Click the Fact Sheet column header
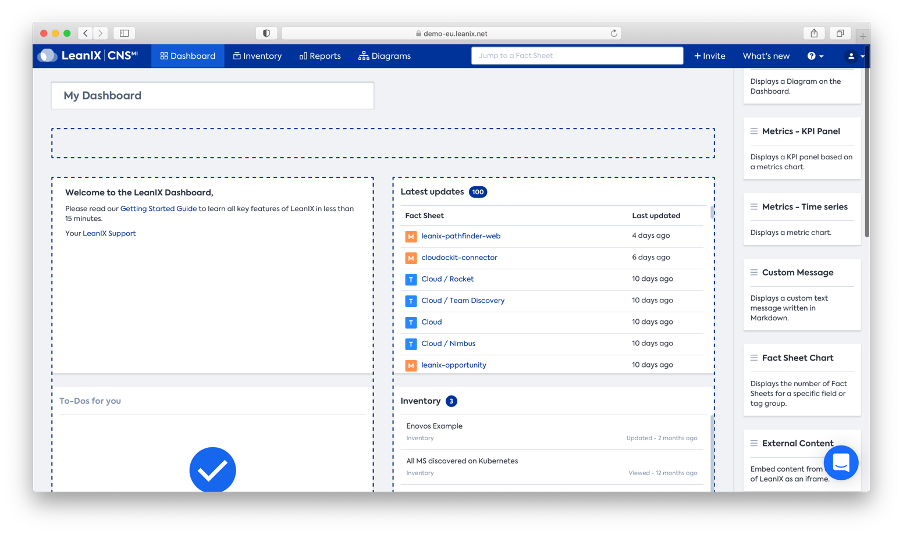The image size is (902, 534). pos(425,215)
